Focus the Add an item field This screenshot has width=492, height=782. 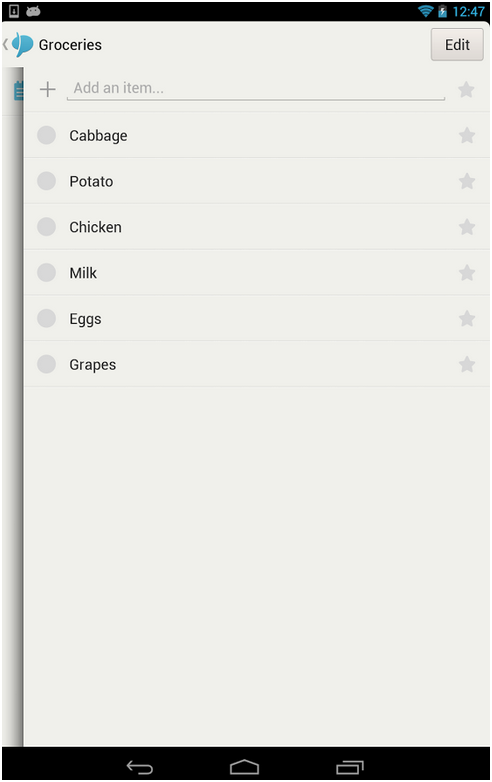pyautogui.click(x=256, y=89)
